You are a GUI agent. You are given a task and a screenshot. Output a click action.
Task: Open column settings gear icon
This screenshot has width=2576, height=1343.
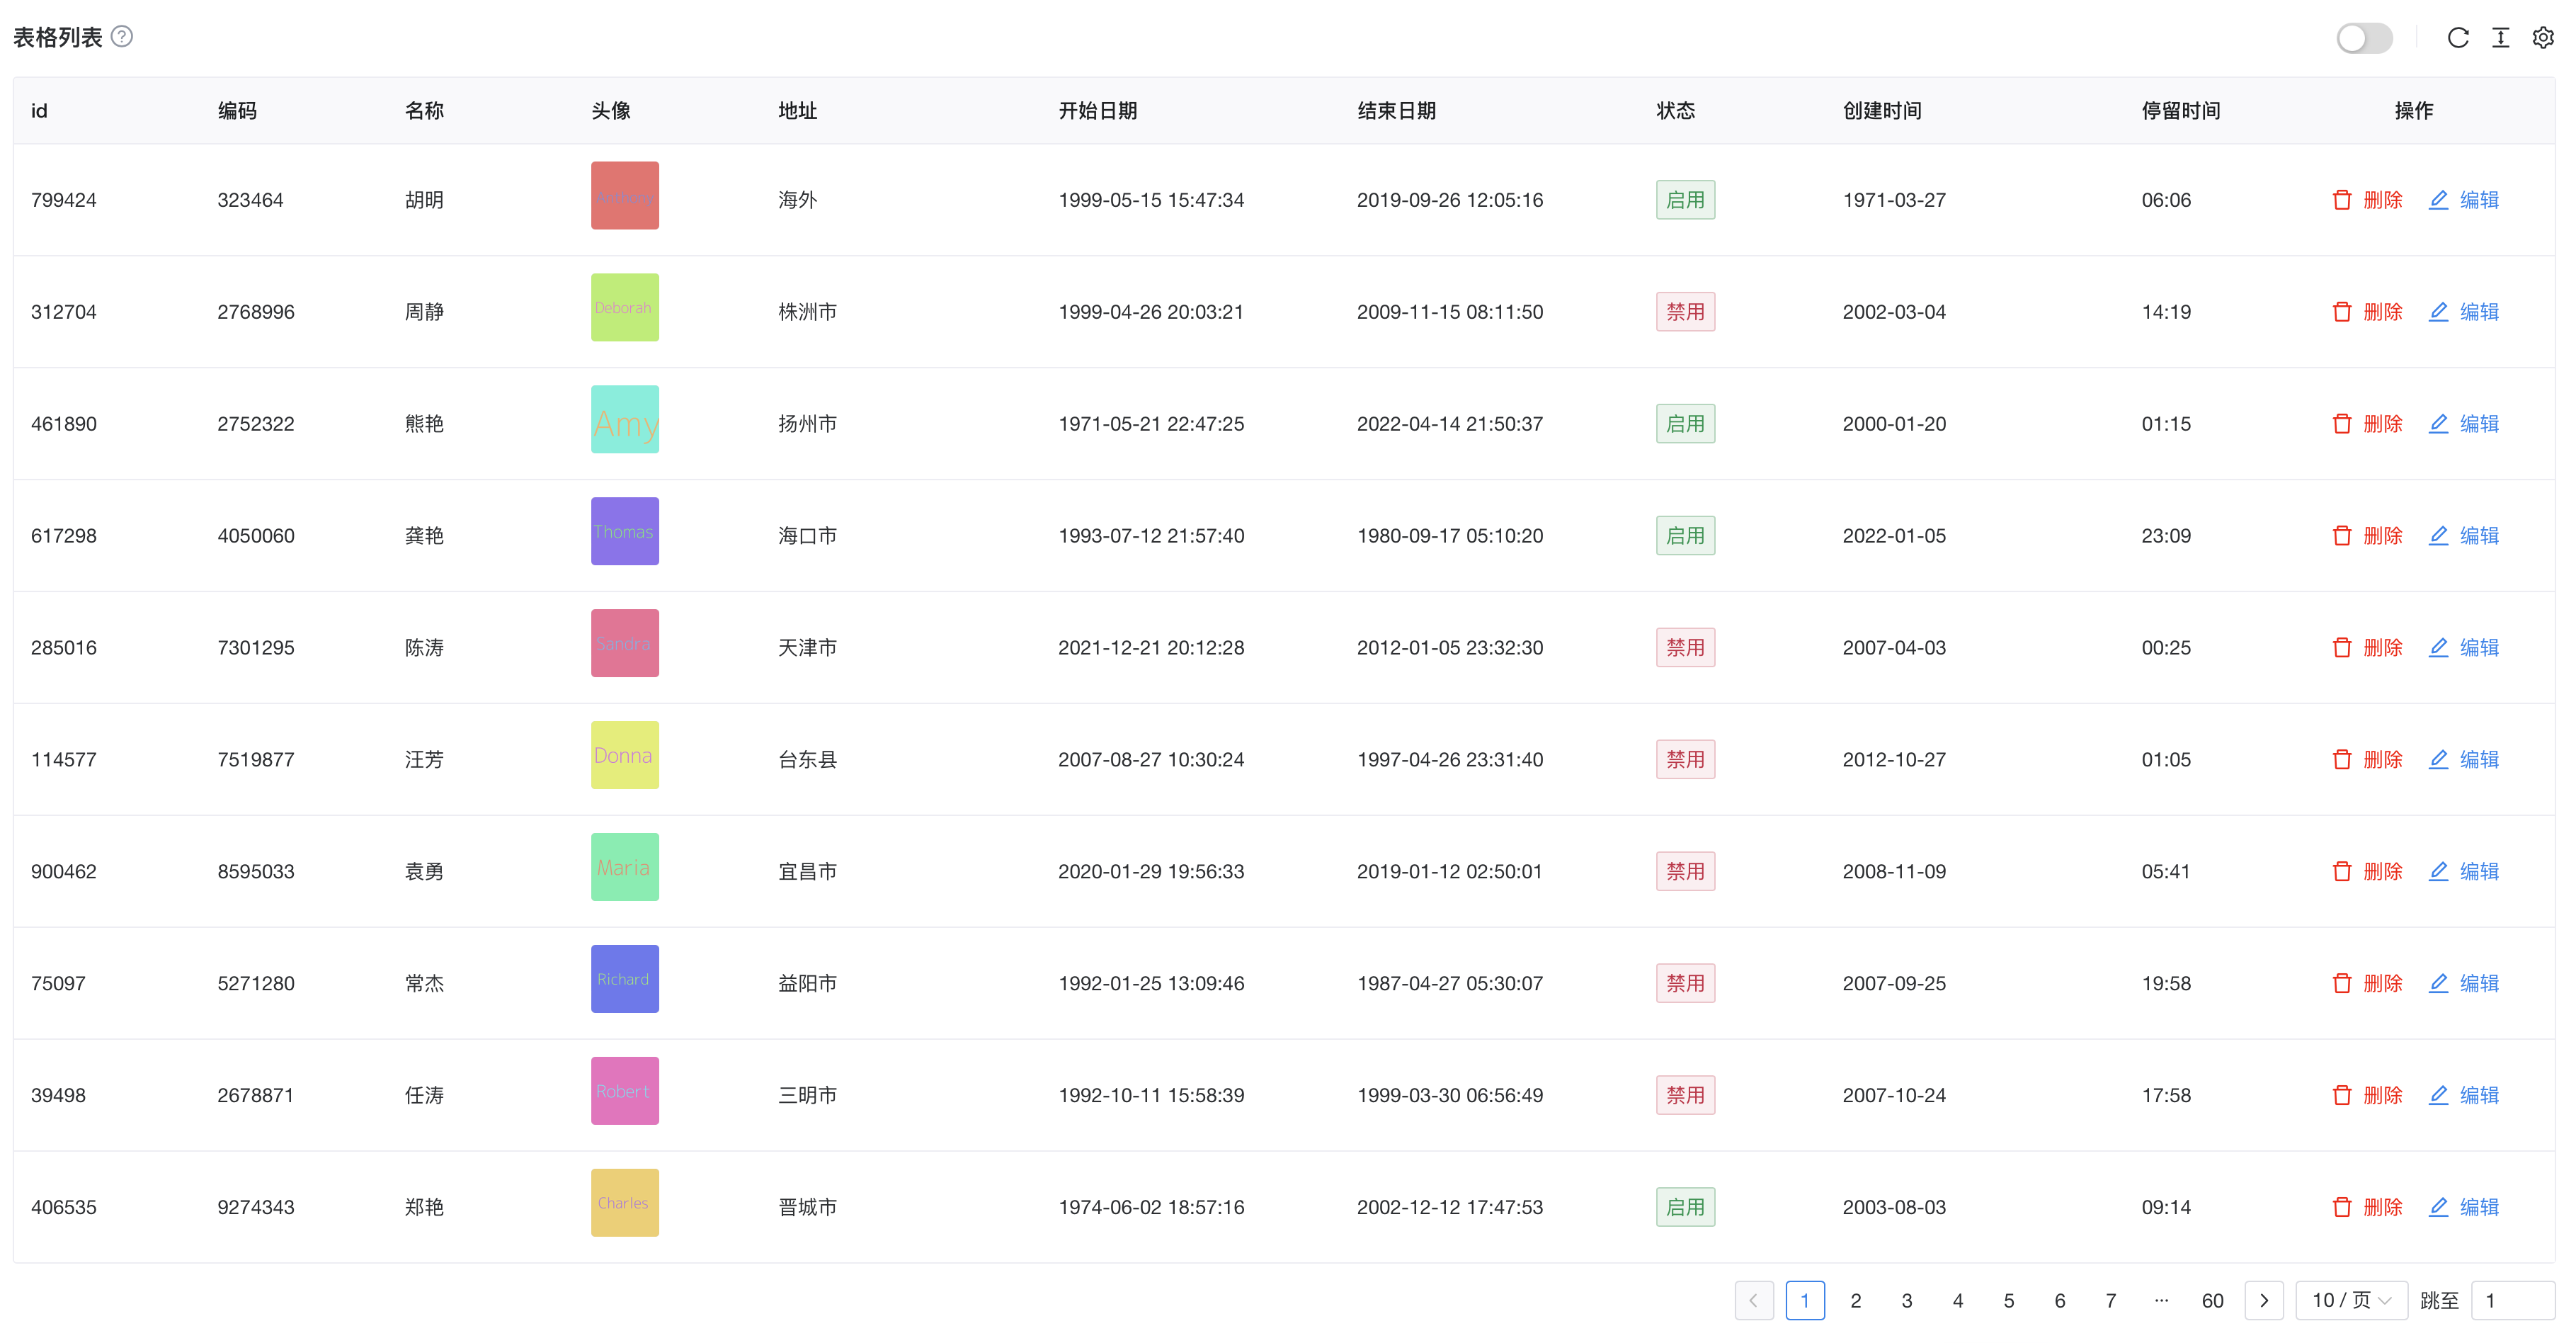click(2542, 38)
